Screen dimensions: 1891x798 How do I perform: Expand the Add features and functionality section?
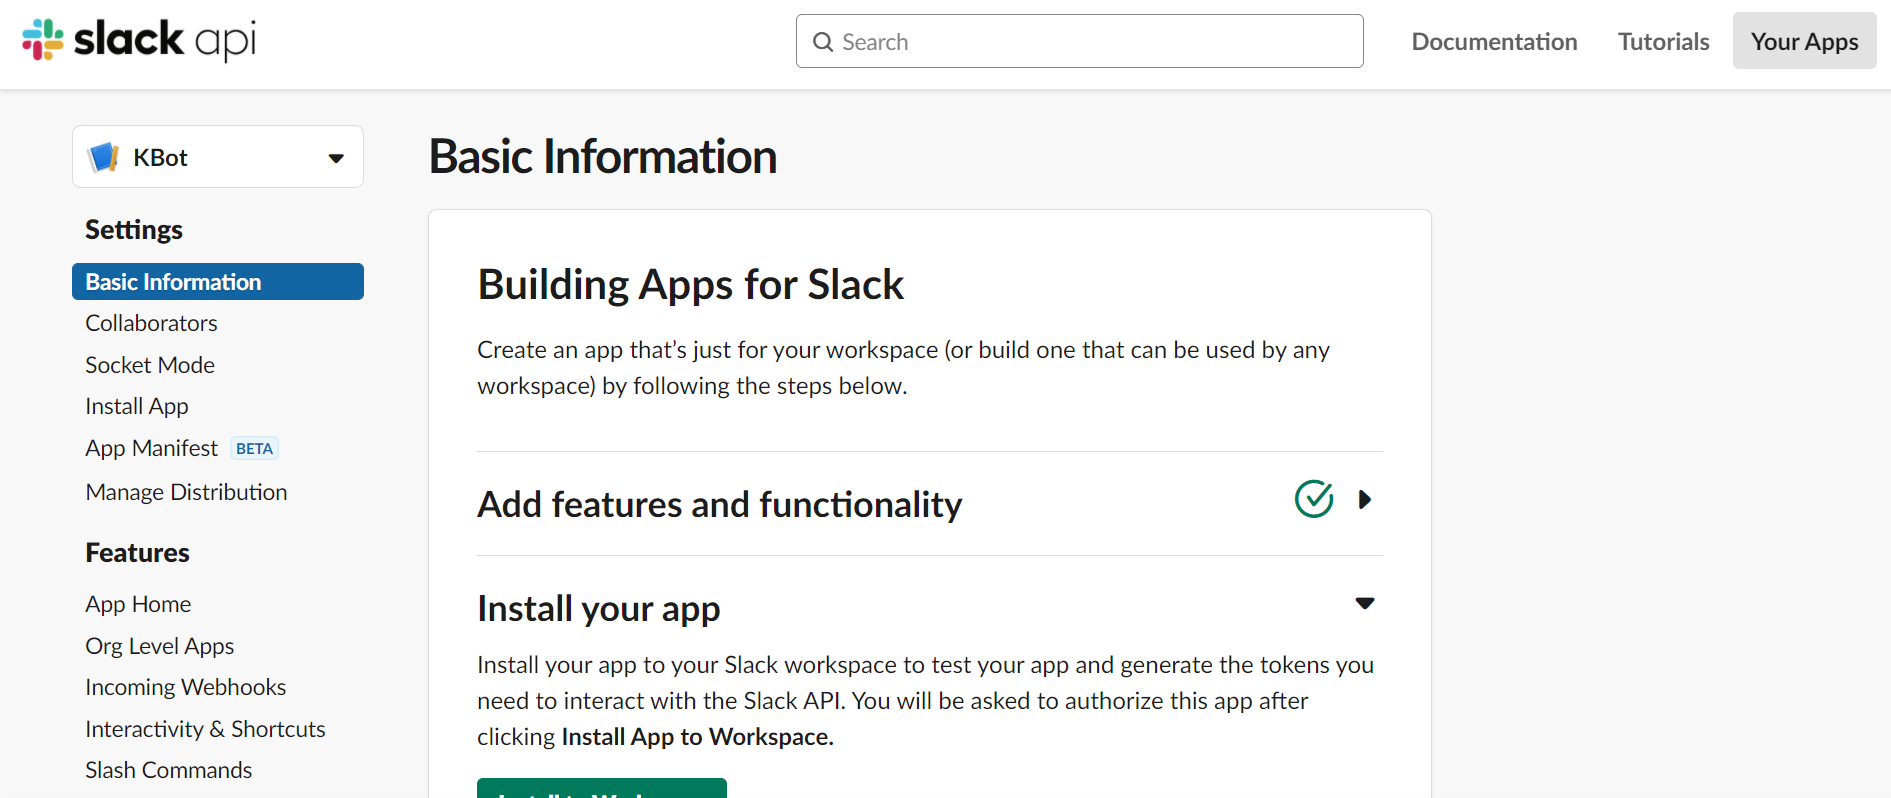click(1365, 499)
